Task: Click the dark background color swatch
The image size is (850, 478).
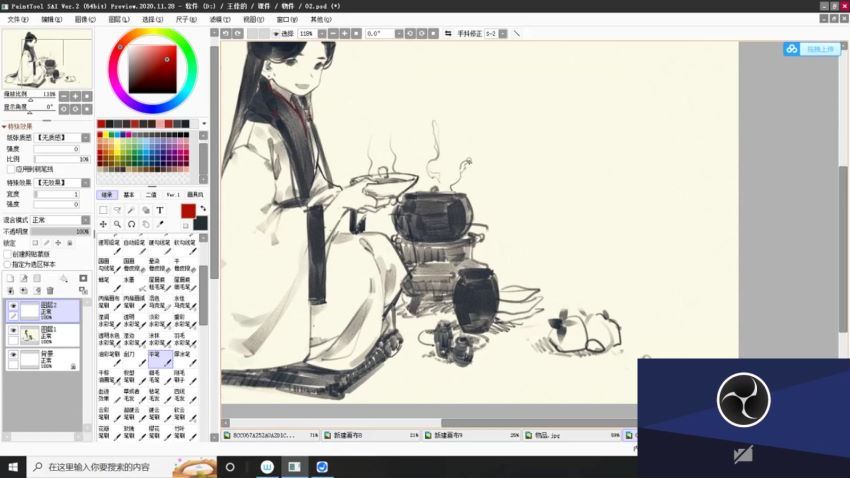Action: [201, 223]
